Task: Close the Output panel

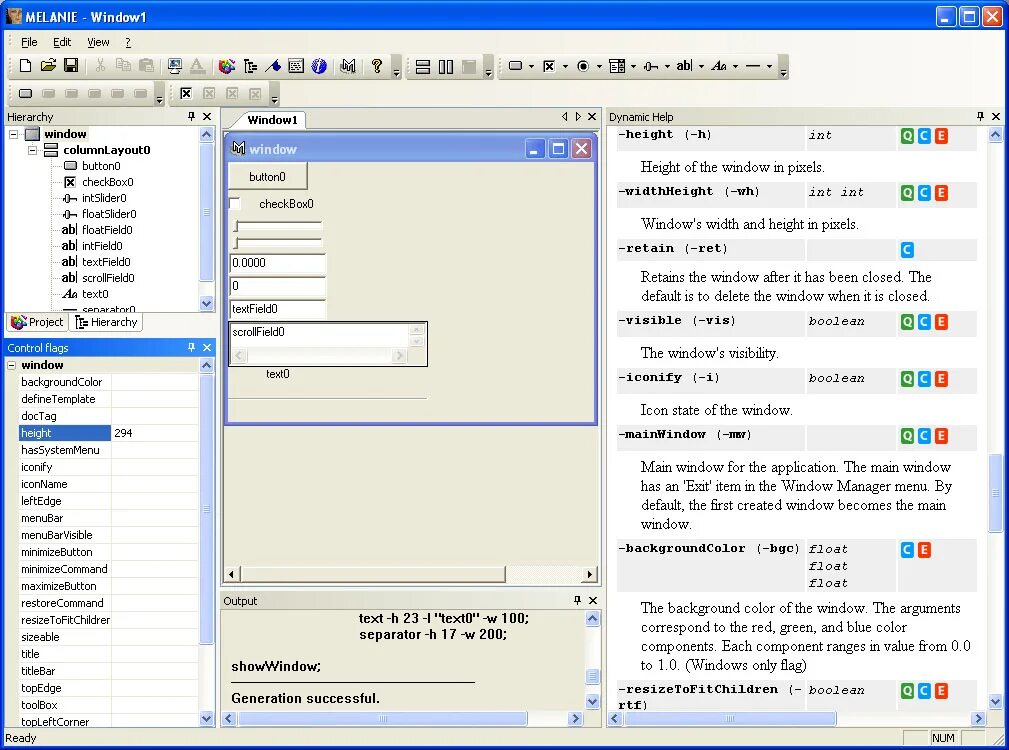Action: [x=593, y=600]
